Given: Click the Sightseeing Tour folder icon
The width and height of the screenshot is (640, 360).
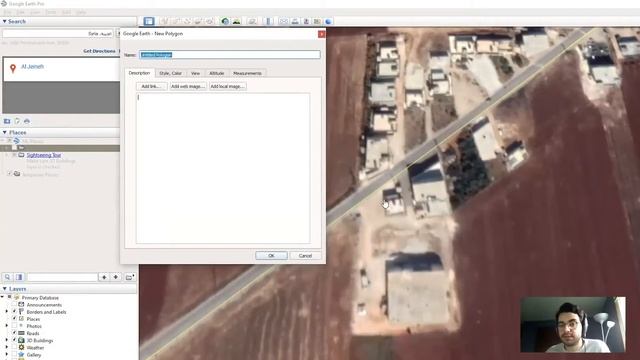Looking at the screenshot, I should click(x=21, y=155).
